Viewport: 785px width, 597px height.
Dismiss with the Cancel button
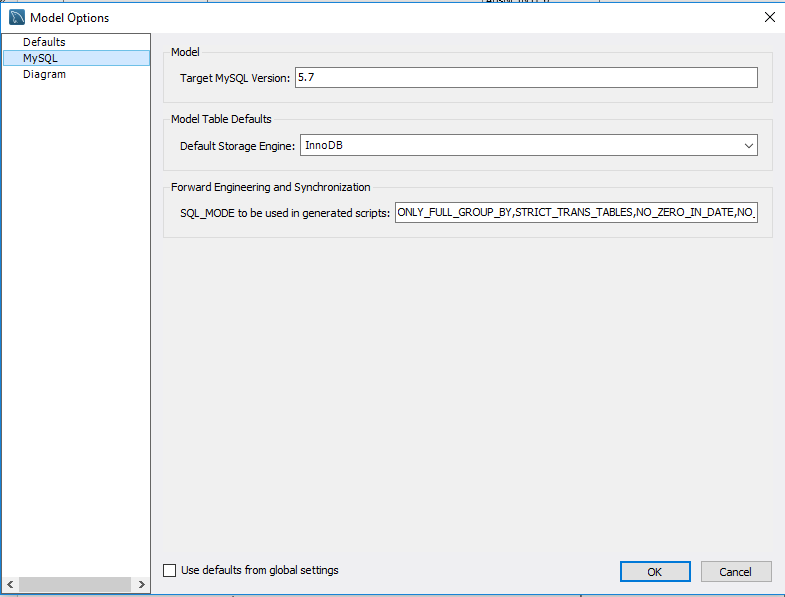tap(735, 572)
